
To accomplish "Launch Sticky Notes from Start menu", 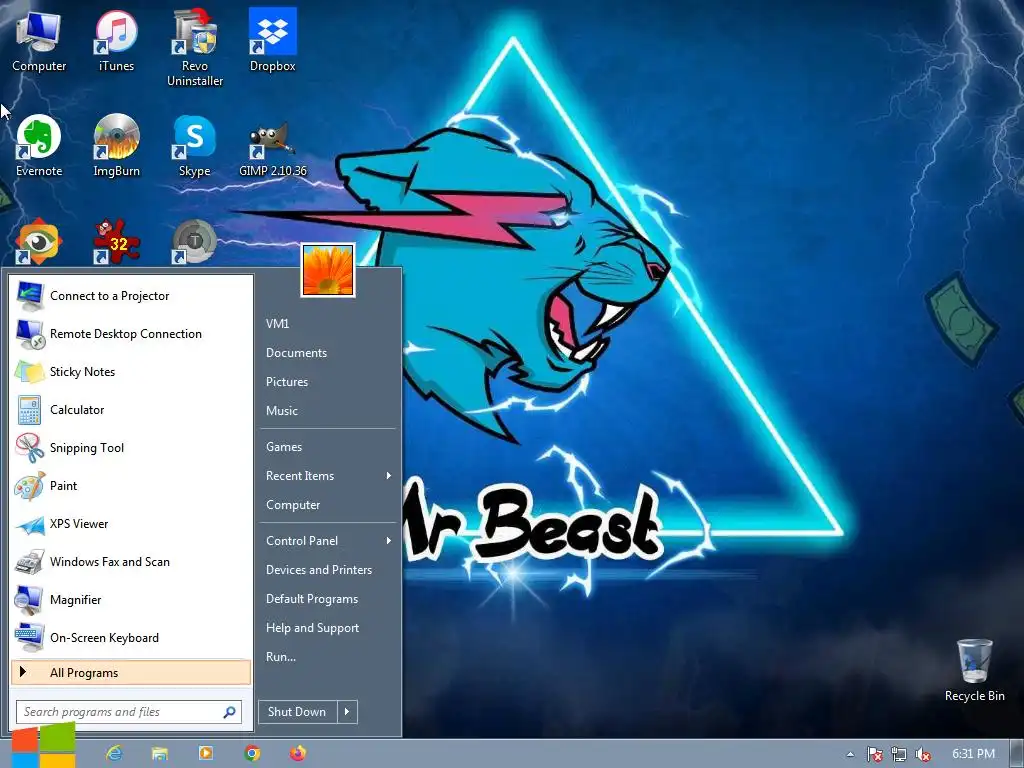I will [x=131, y=372].
